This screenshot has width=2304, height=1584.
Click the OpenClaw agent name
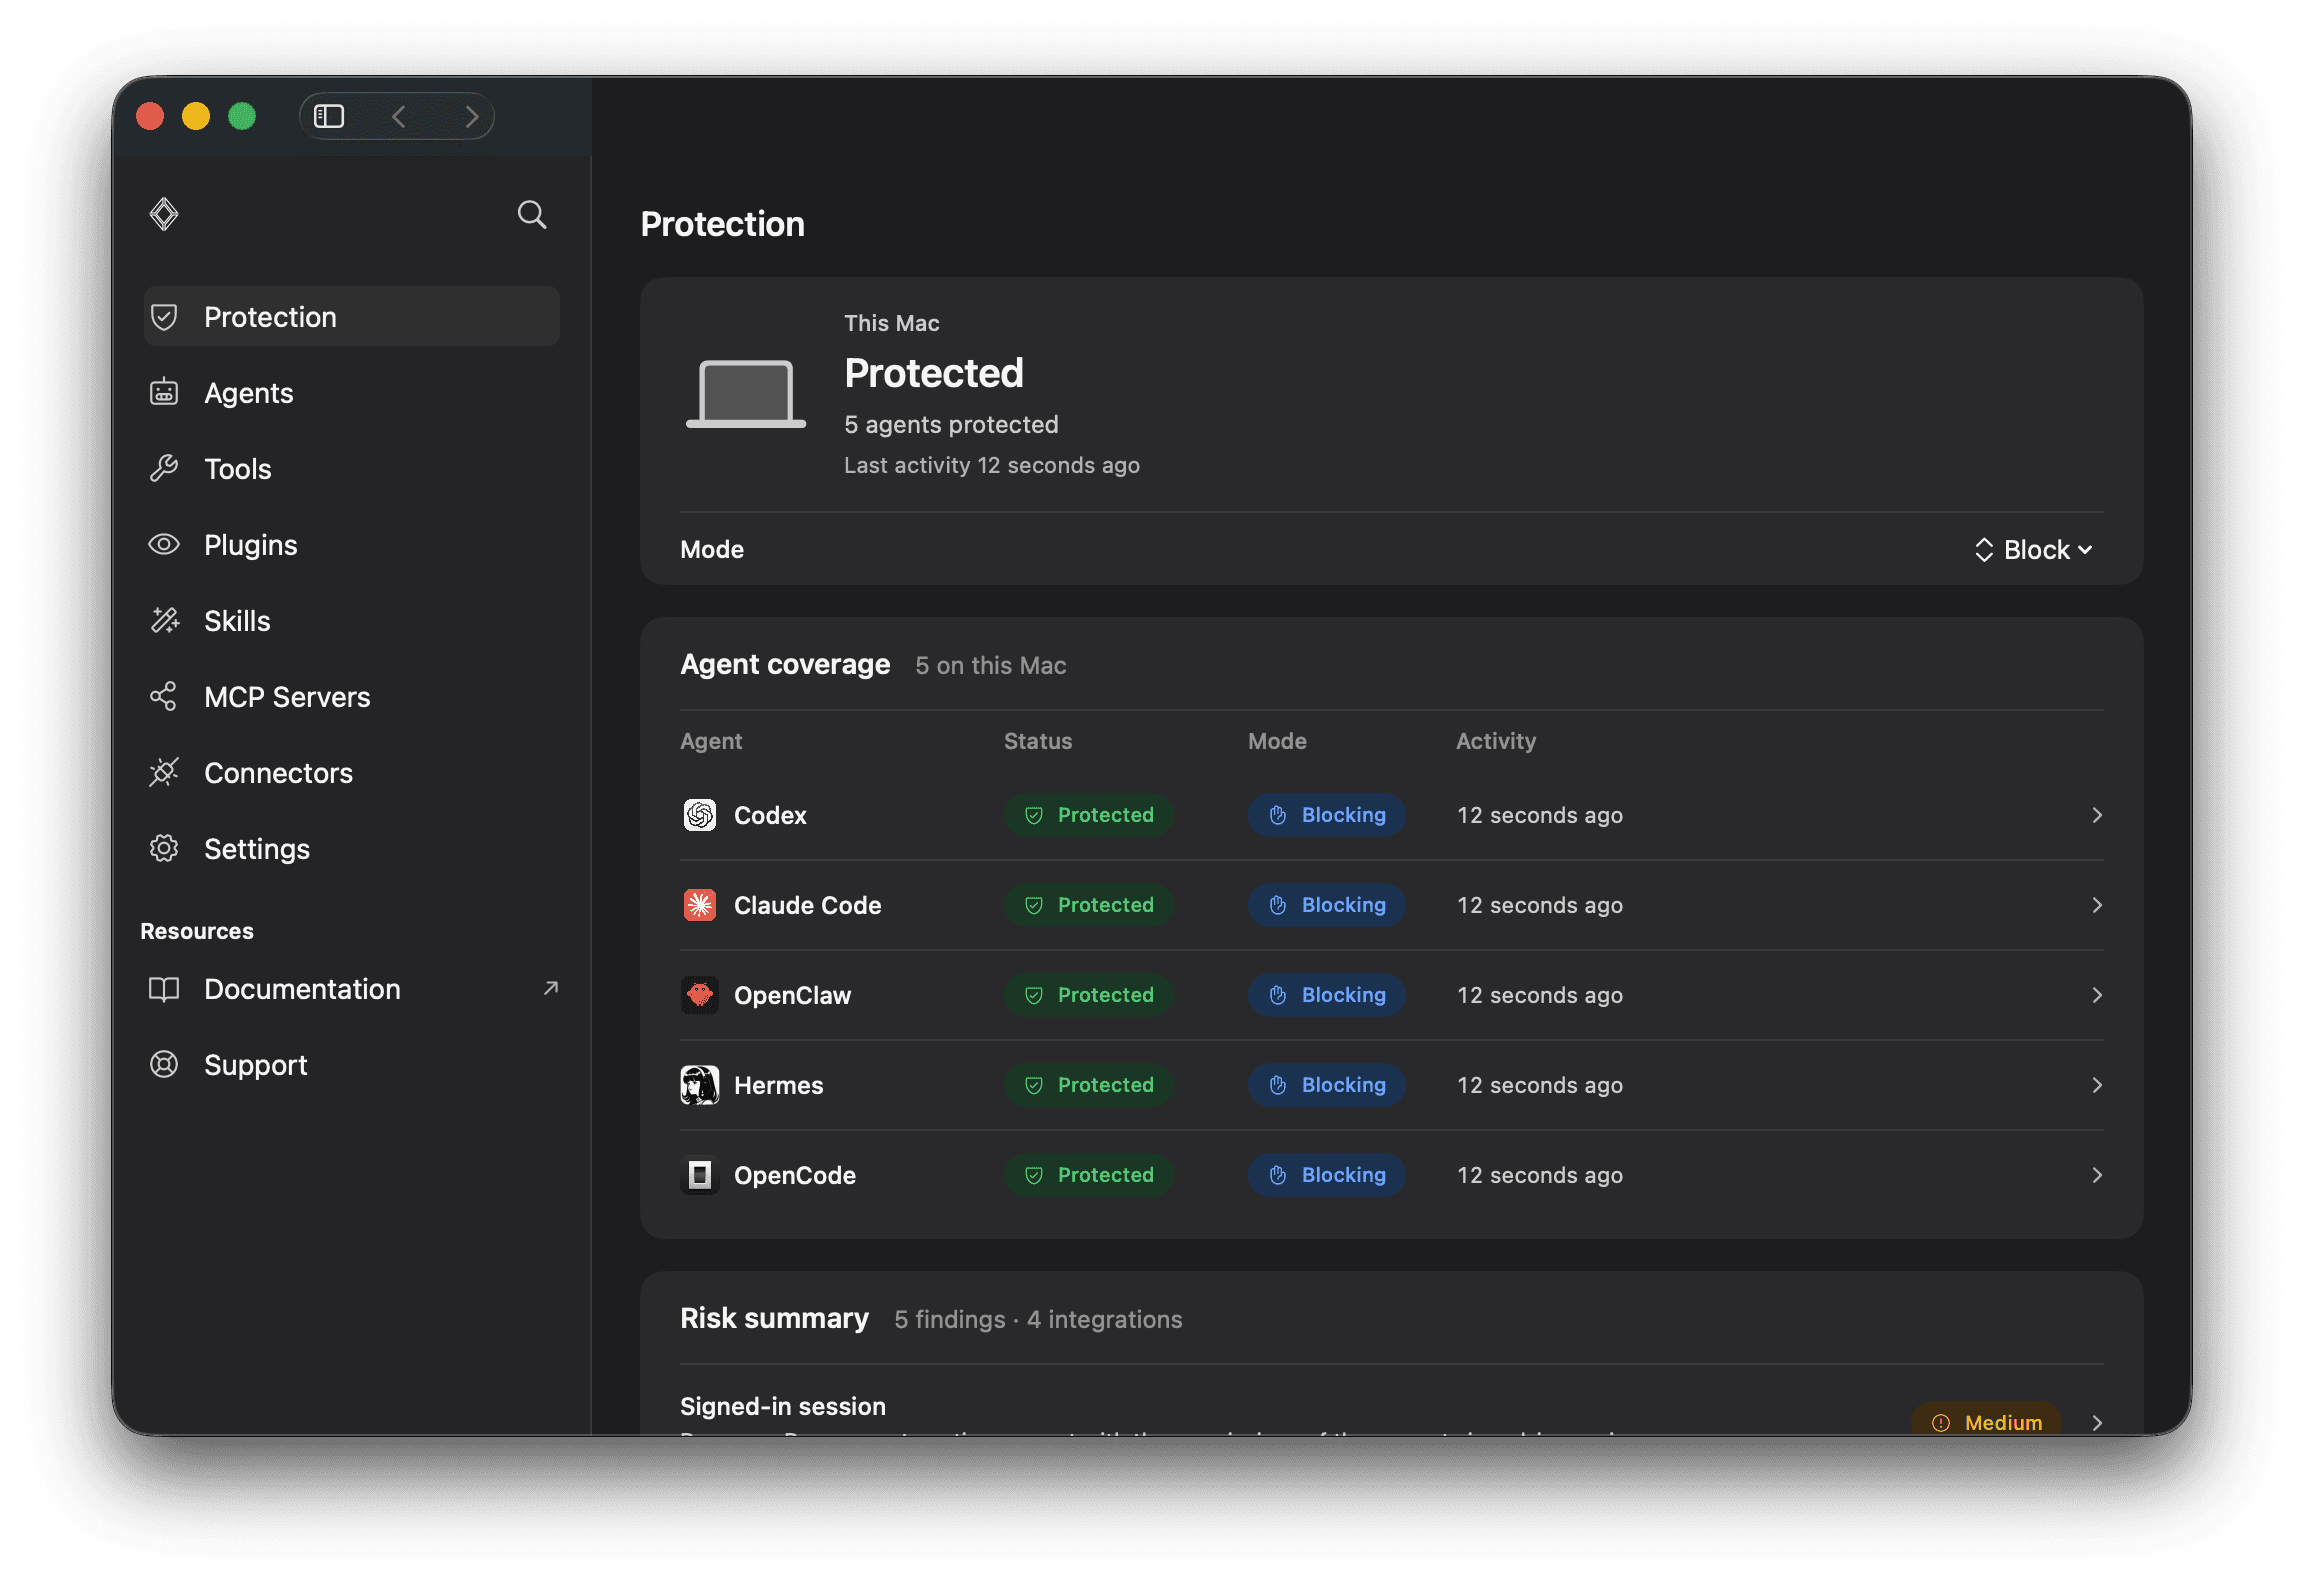click(x=793, y=995)
